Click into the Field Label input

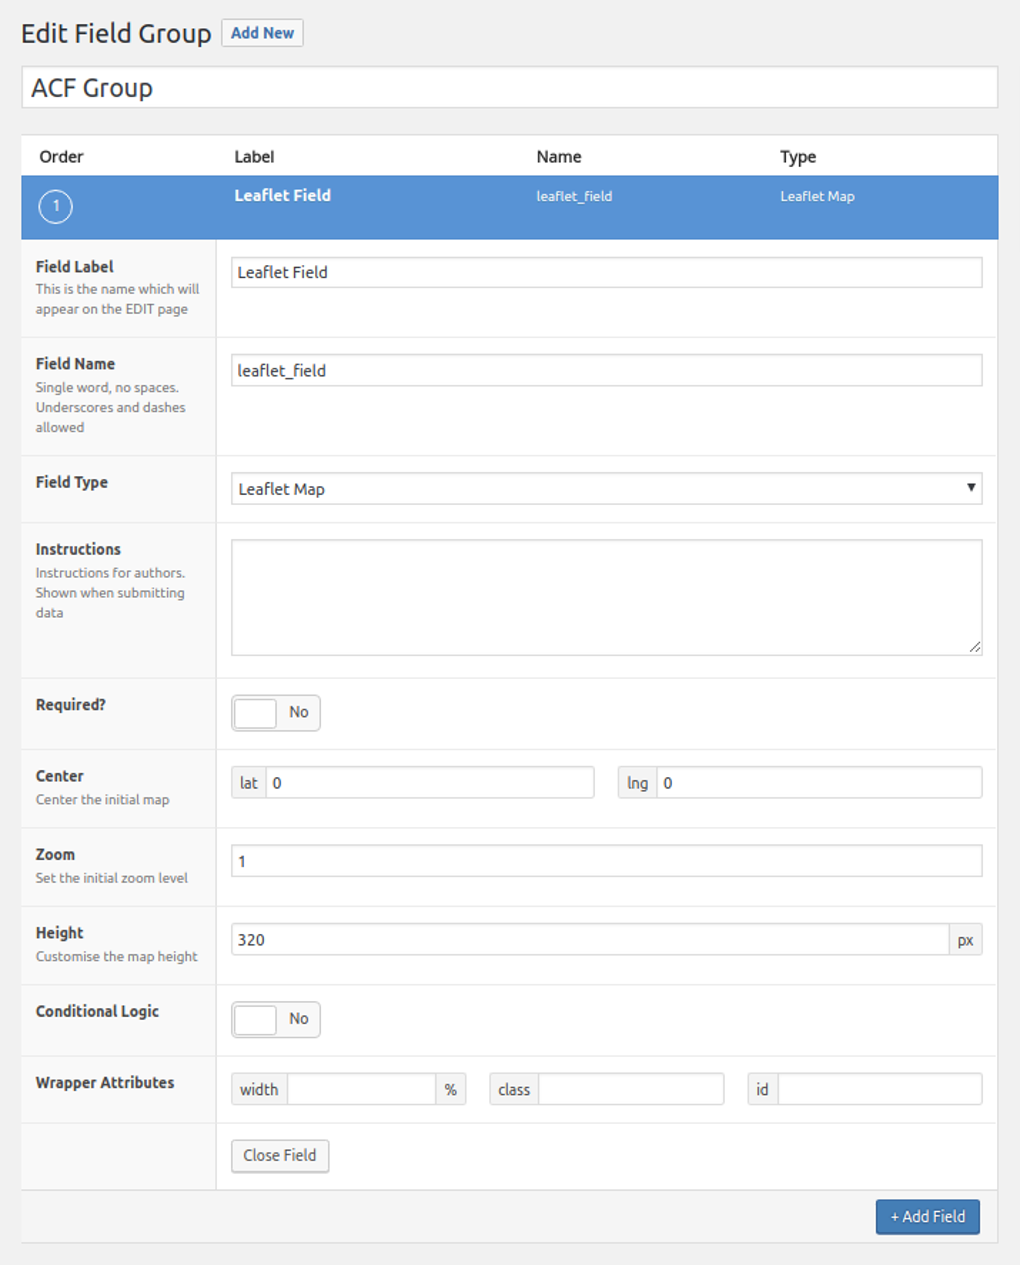pos(607,272)
